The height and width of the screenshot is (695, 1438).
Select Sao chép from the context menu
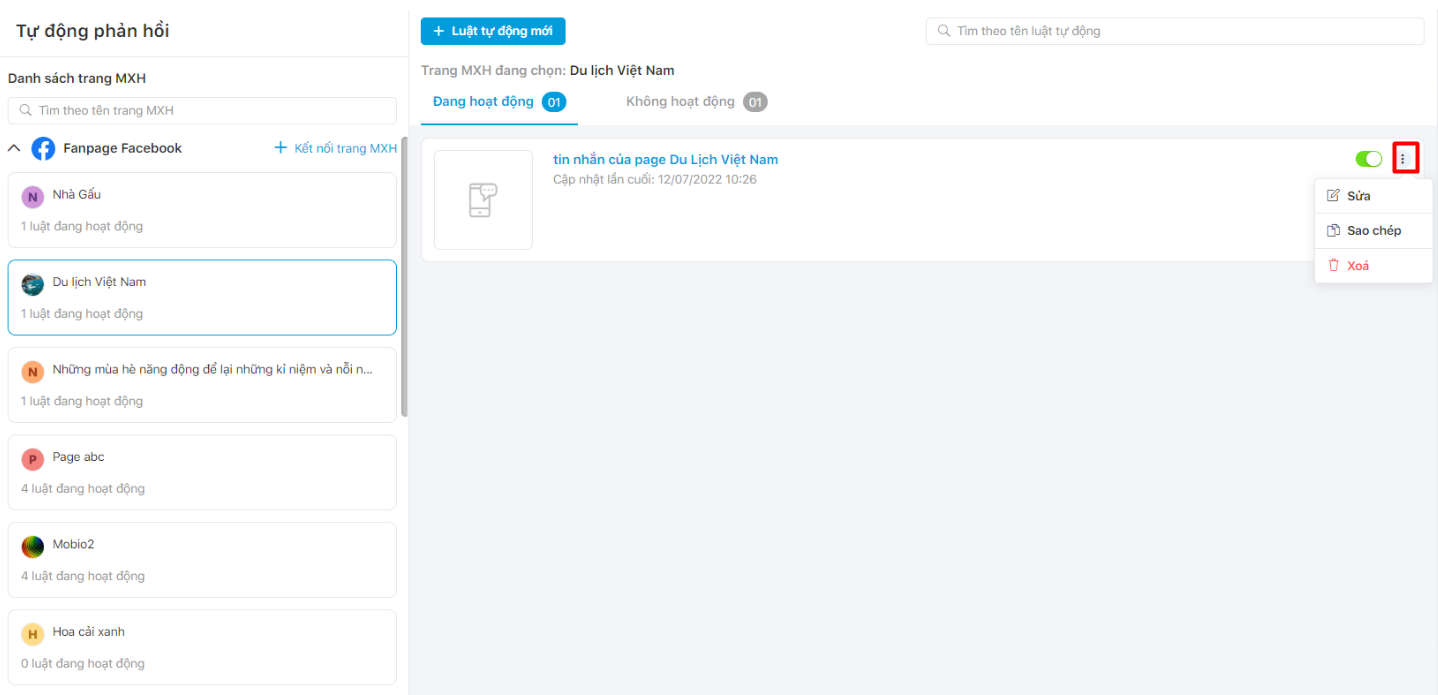click(x=1372, y=230)
